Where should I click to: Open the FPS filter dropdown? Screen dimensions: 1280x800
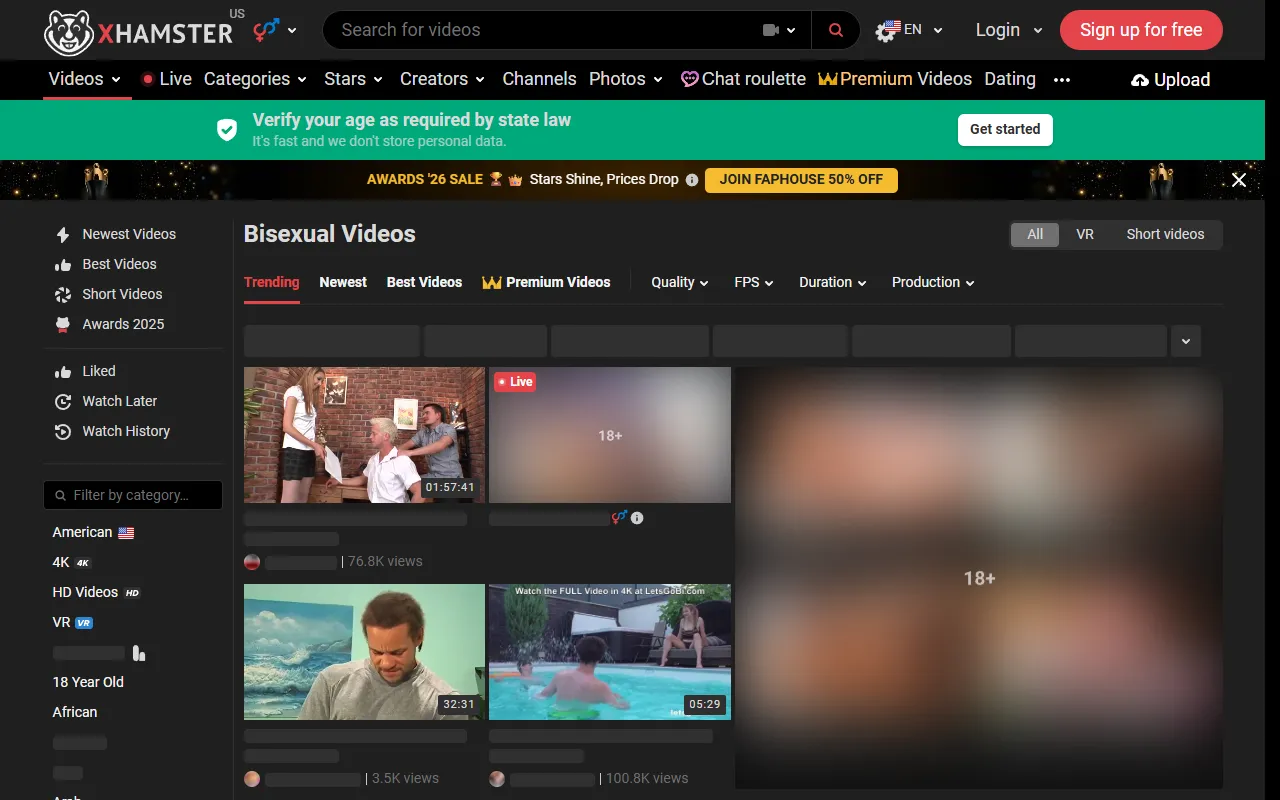tap(754, 282)
